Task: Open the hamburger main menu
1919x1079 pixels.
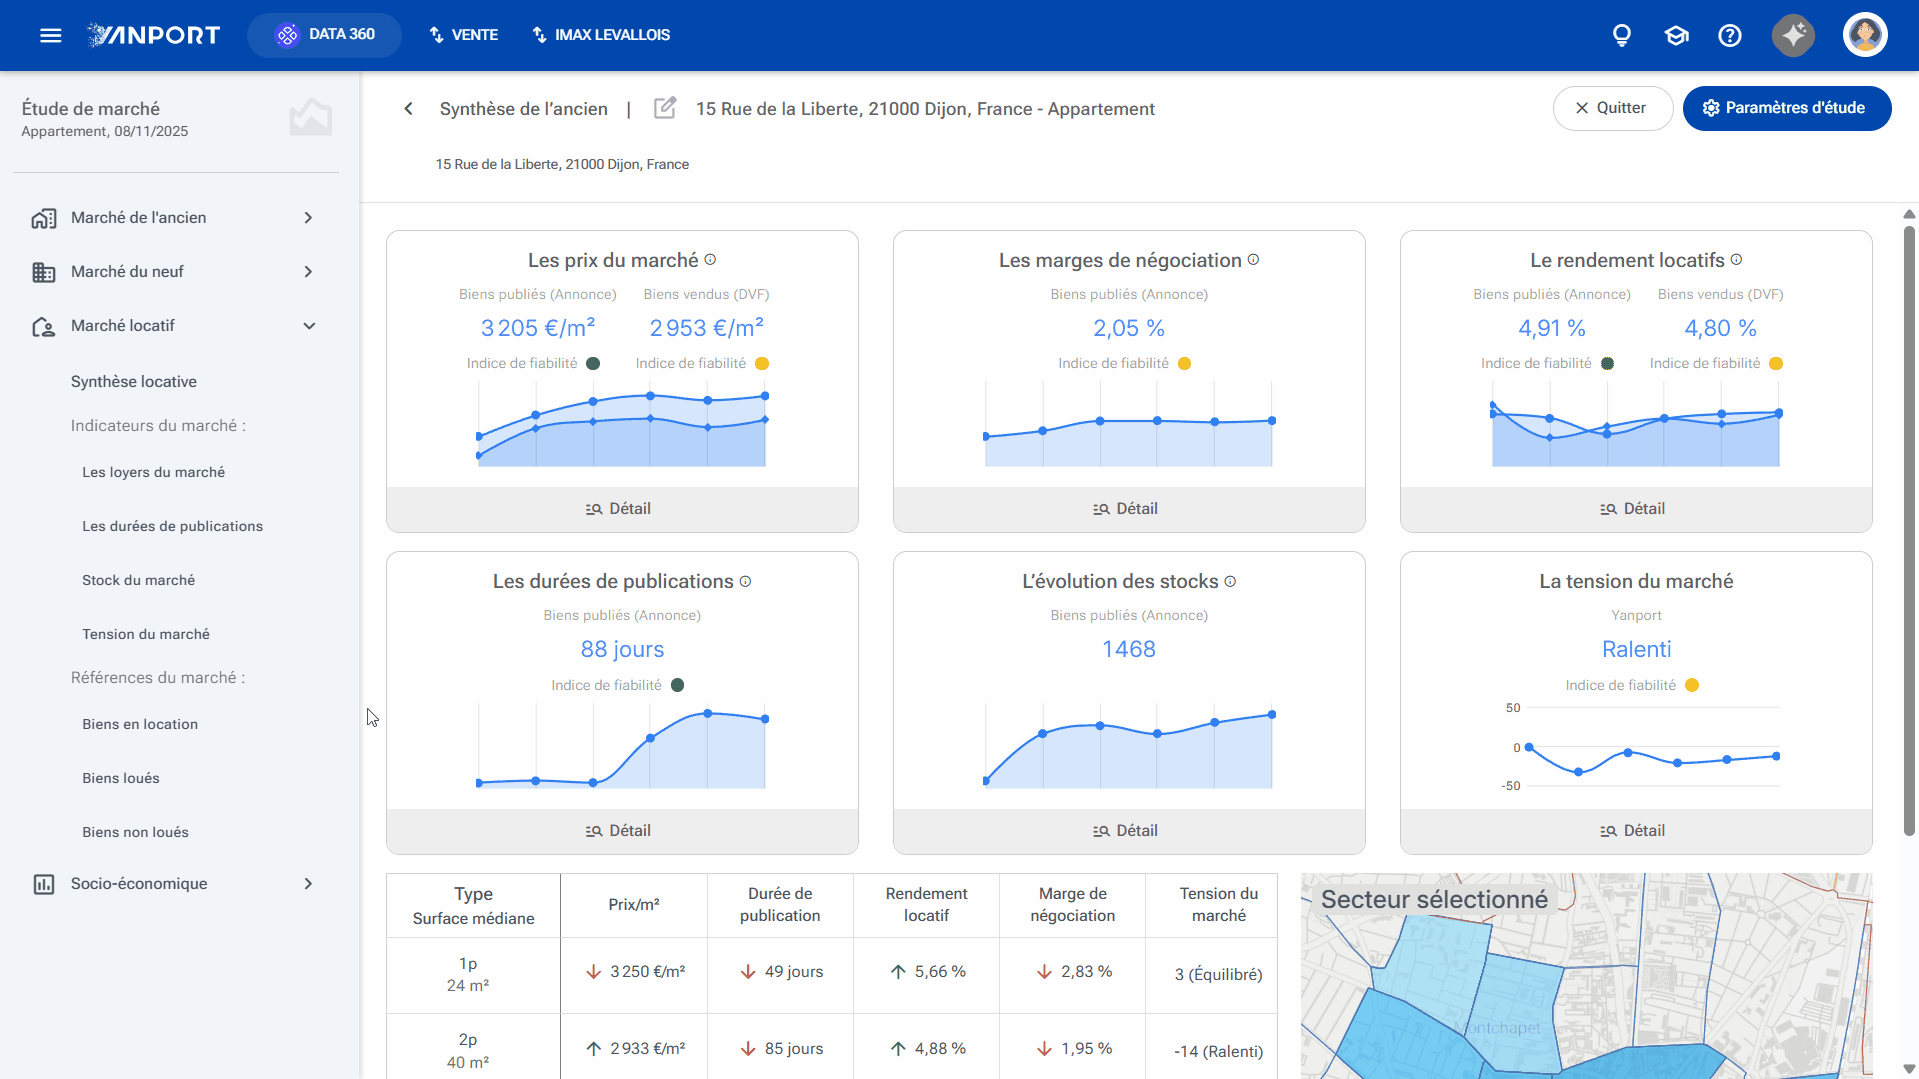Action: click(51, 36)
